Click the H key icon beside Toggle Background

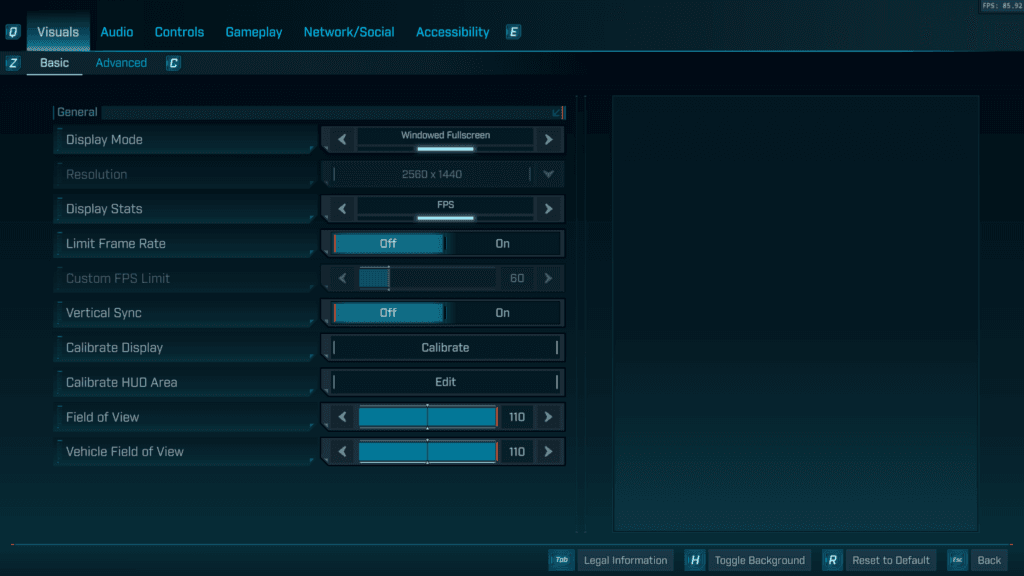(695, 560)
